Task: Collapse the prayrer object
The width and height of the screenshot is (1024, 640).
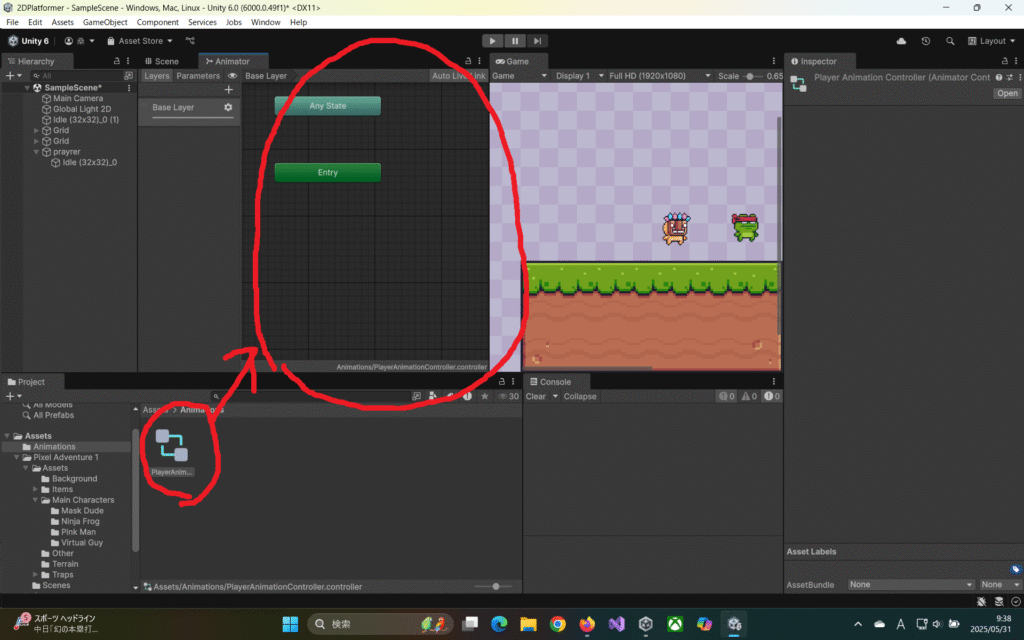Action: pos(37,152)
